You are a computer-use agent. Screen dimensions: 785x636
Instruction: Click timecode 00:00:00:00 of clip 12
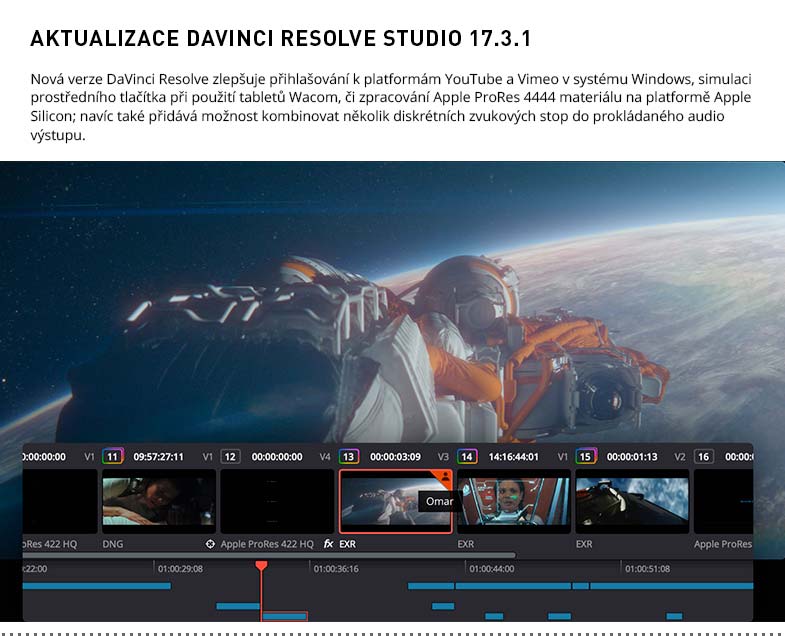[x=277, y=457]
